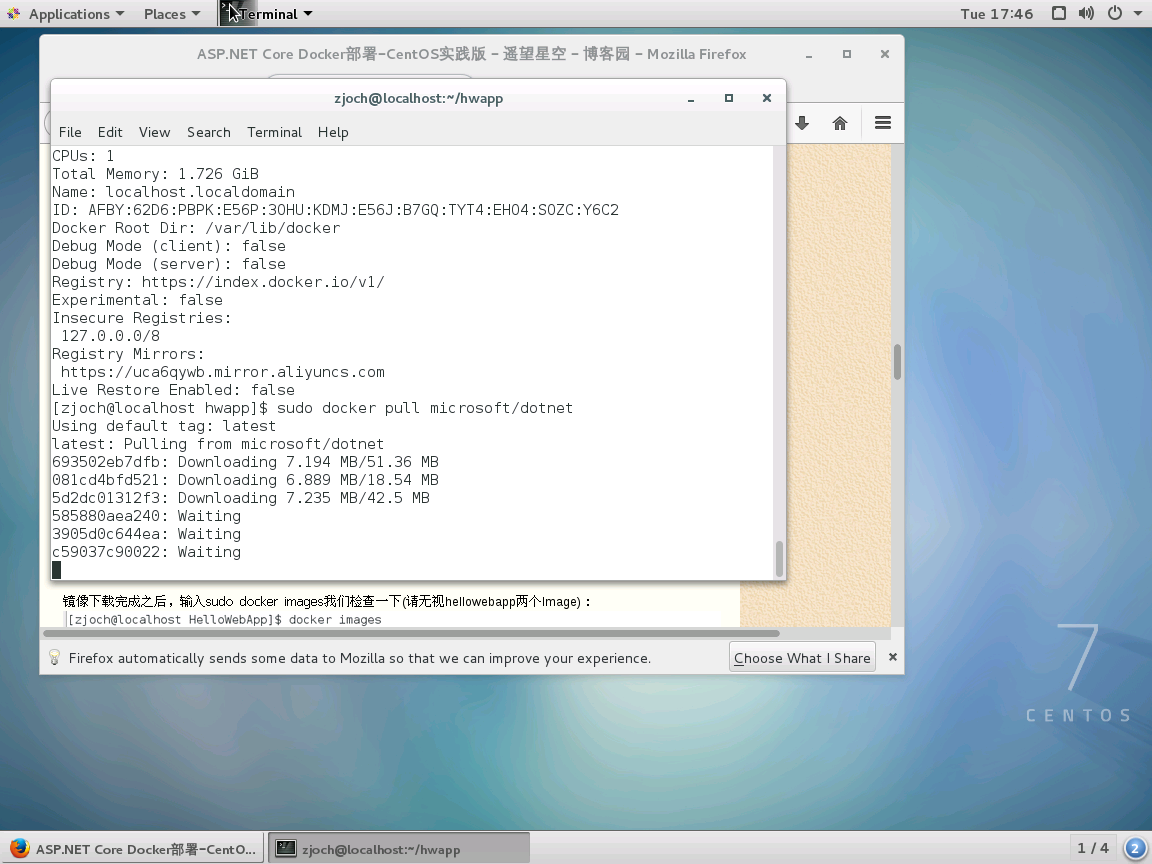Click the clock showing Tue 17:46
The width and height of the screenshot is (1152, 864).
pos(996,14)
